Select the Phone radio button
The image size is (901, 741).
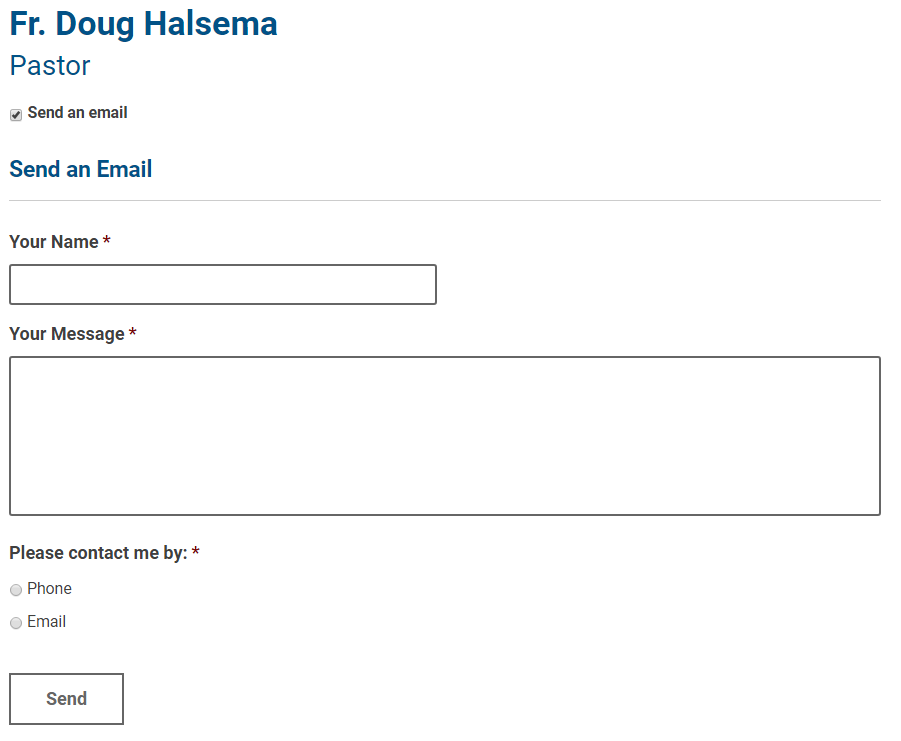pyautogui.click(x=16, y=590)
